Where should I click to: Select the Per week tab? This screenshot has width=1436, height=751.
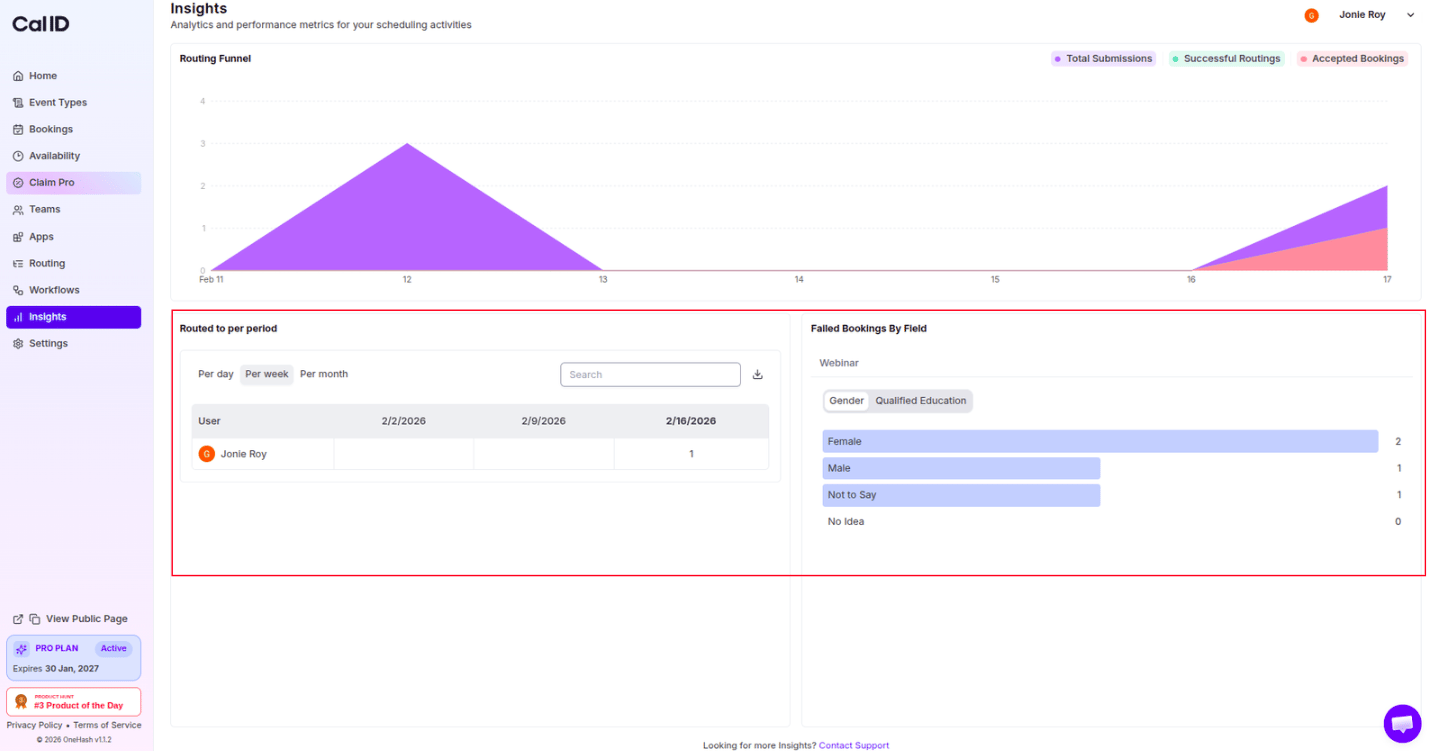pos(267,374)
